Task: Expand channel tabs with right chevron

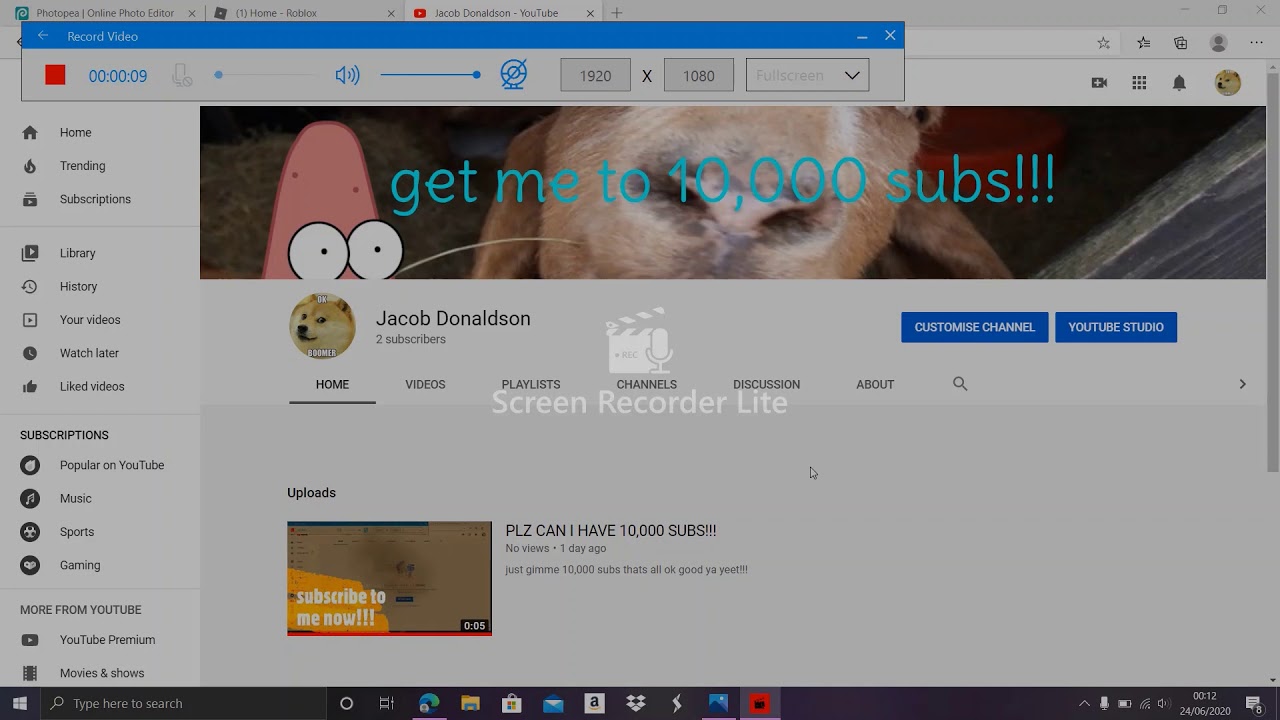Action: 1242,384
